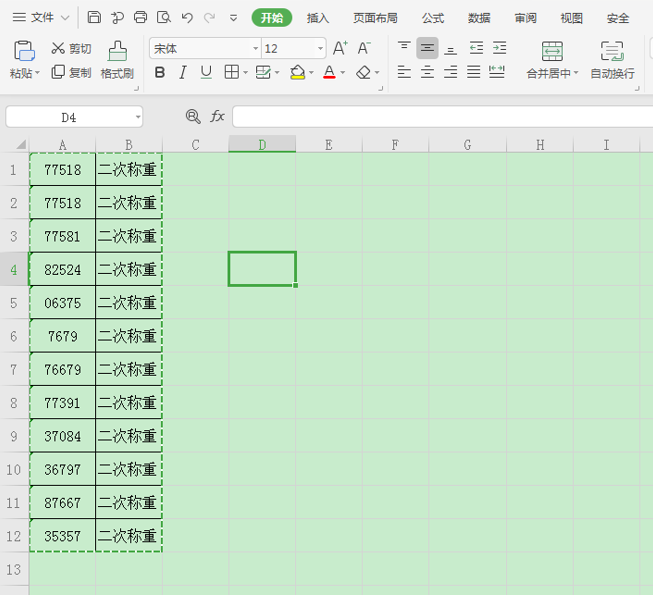The image size is (653, 596).
Task: Click the Copy (复制) button
Action: (x=71, y=72)
